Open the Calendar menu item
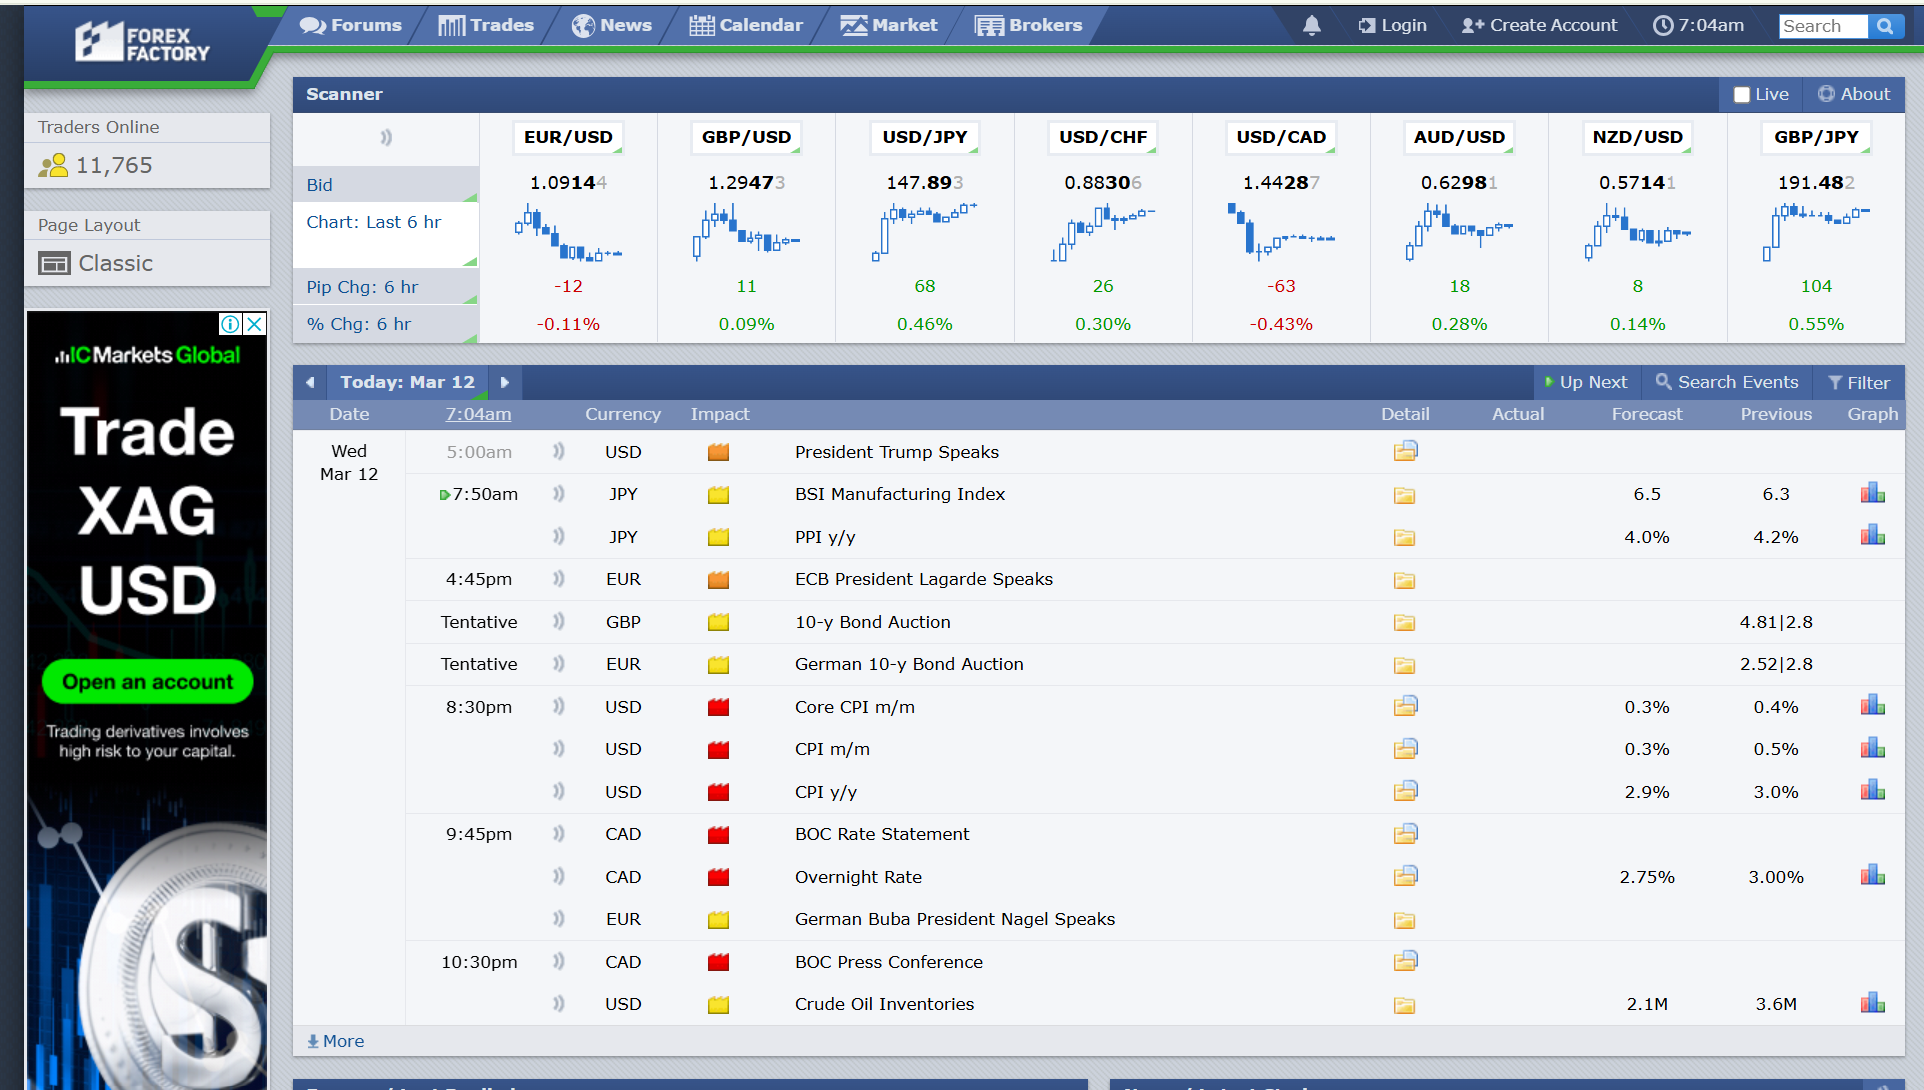 tap(746, 26)
